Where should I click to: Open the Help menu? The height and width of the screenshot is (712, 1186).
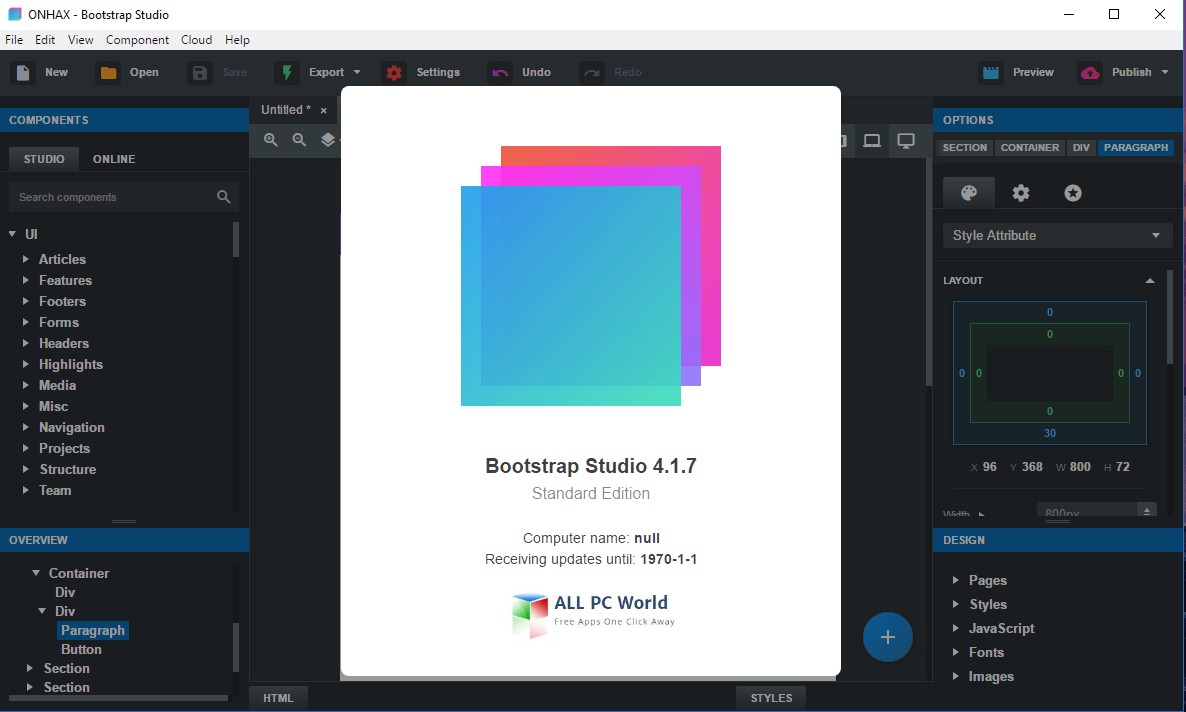point(238,40)
